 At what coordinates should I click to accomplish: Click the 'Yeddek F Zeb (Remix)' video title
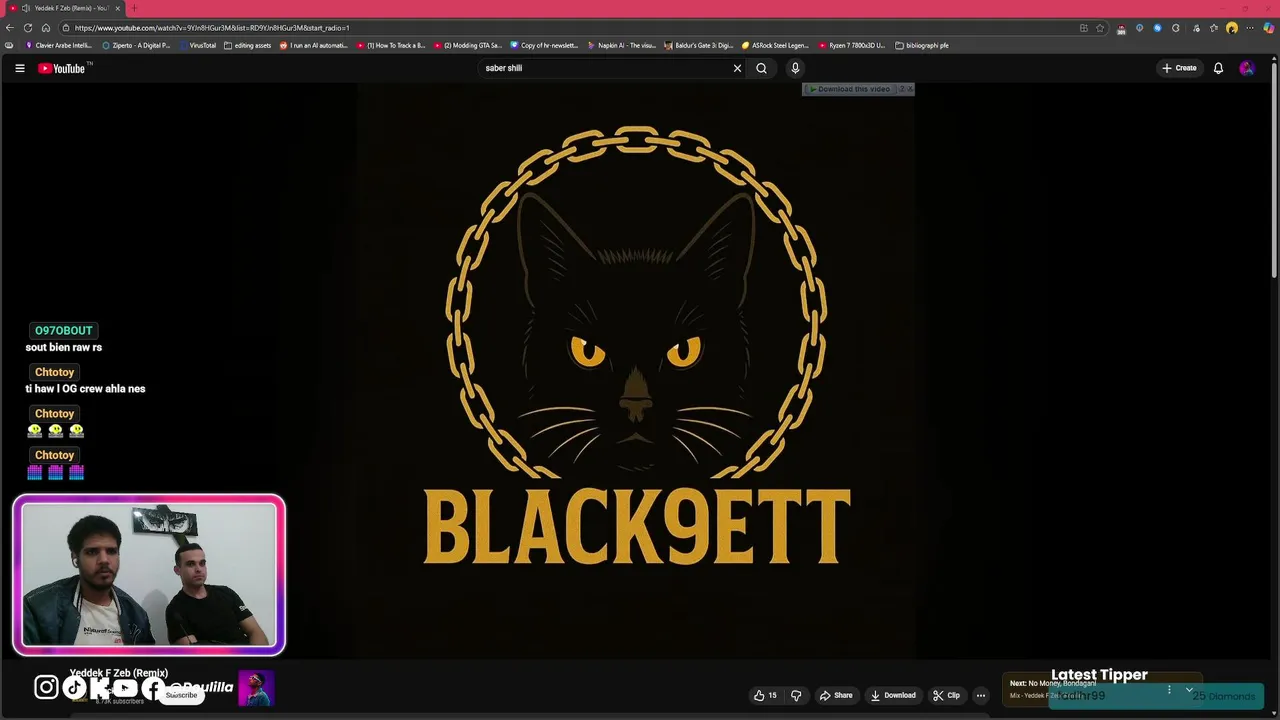118,673
